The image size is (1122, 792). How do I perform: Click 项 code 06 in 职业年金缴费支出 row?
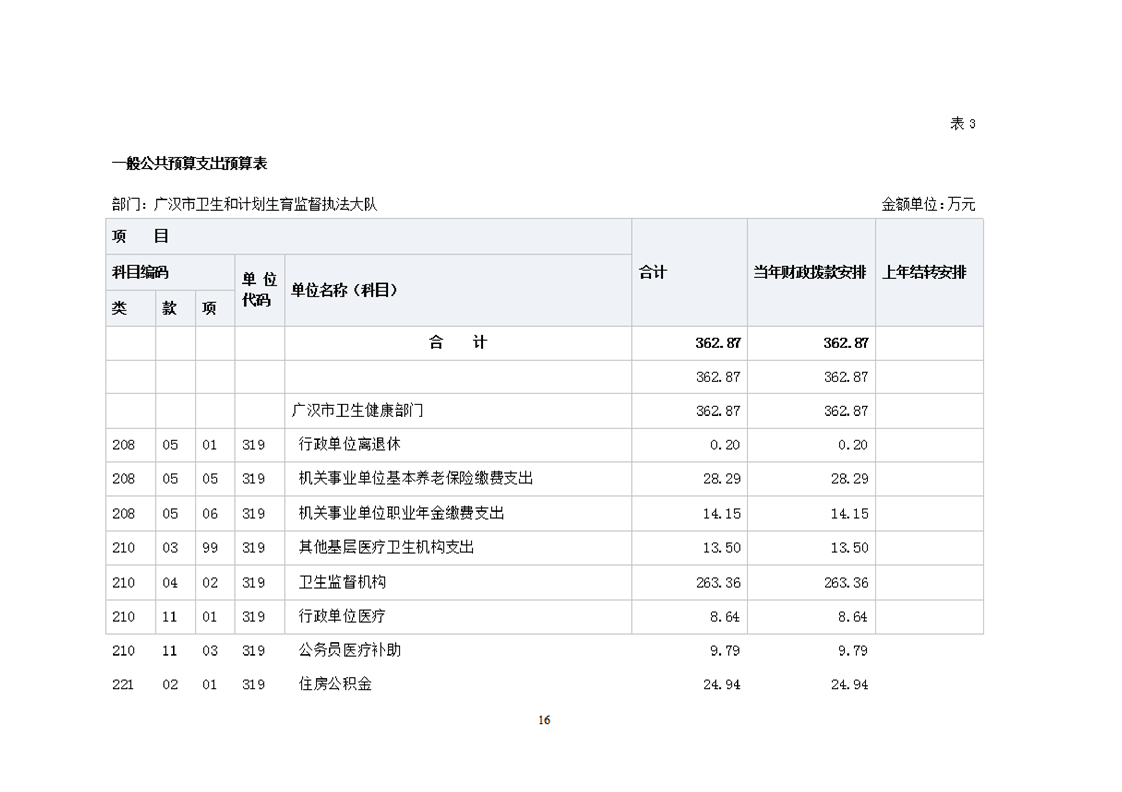[x=210, y=514]
